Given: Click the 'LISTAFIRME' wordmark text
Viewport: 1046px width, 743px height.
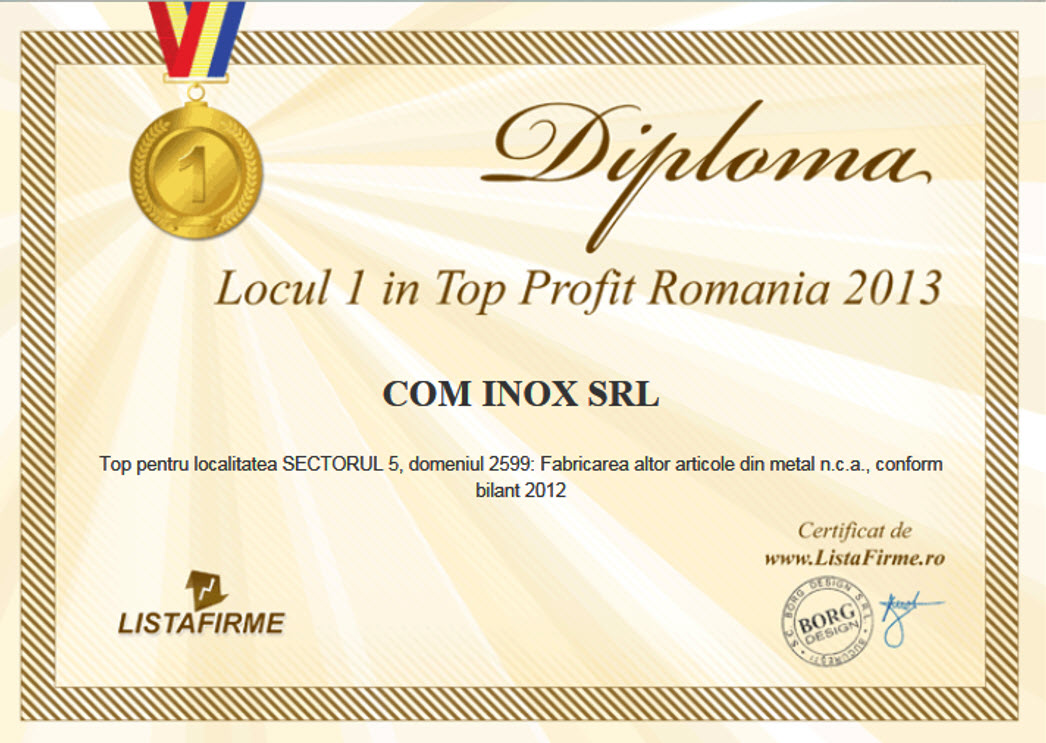Looking at the screenshot, I should coord(201,623).
